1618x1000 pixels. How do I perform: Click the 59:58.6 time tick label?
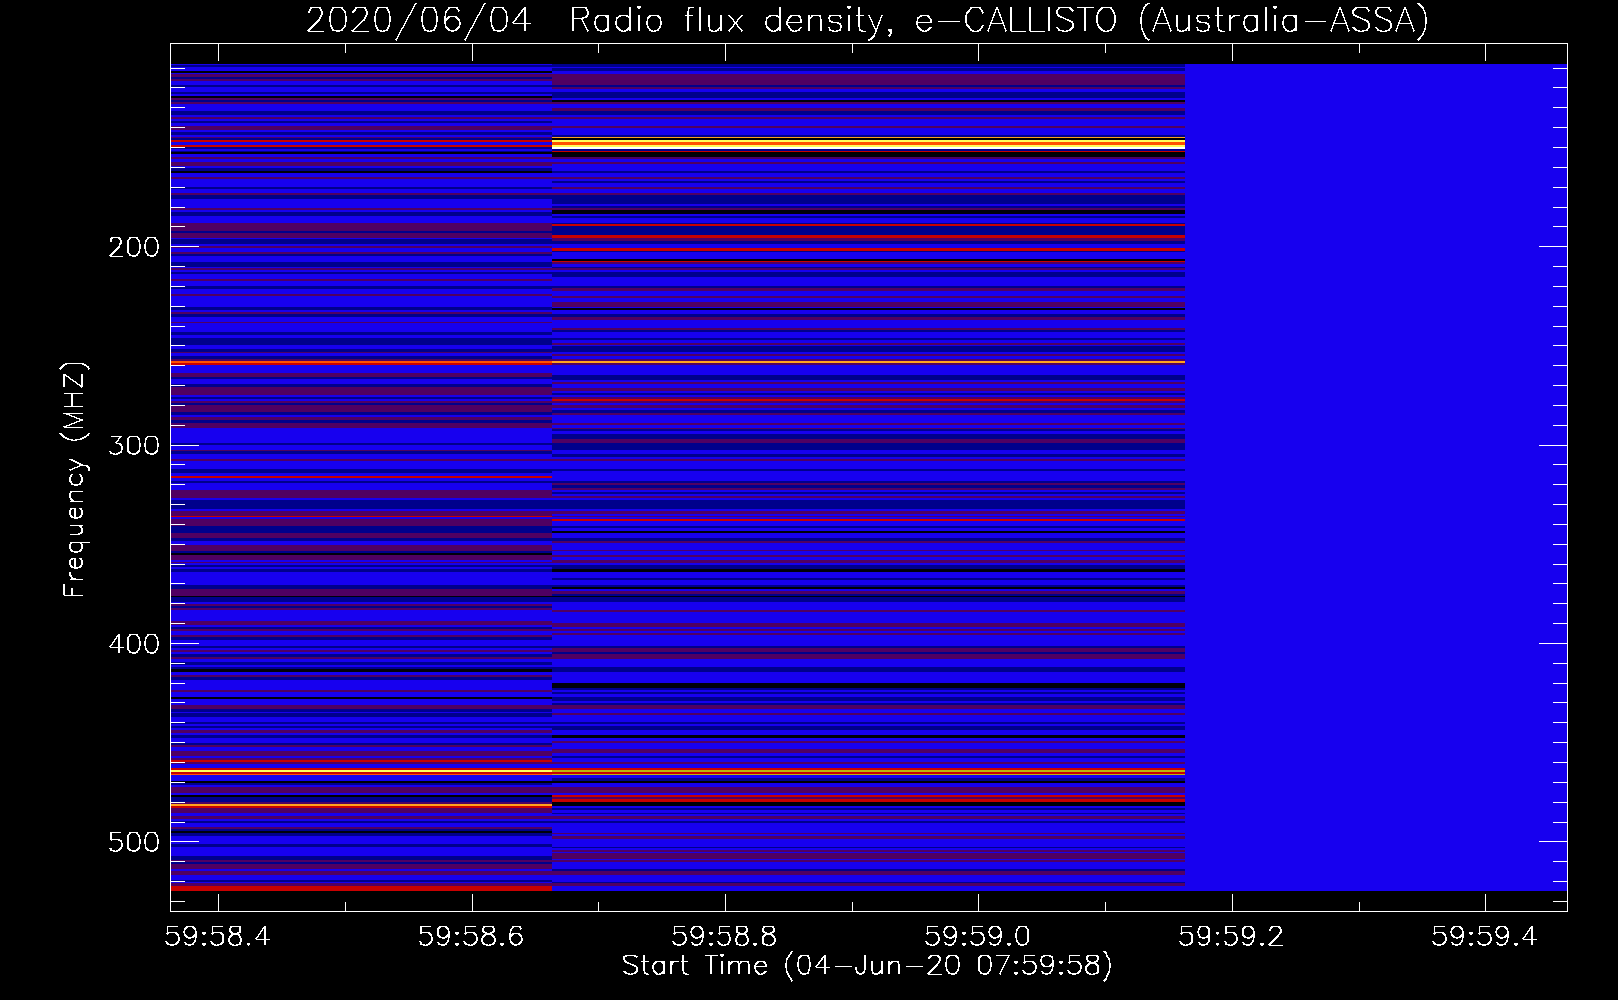pos(472,936)
